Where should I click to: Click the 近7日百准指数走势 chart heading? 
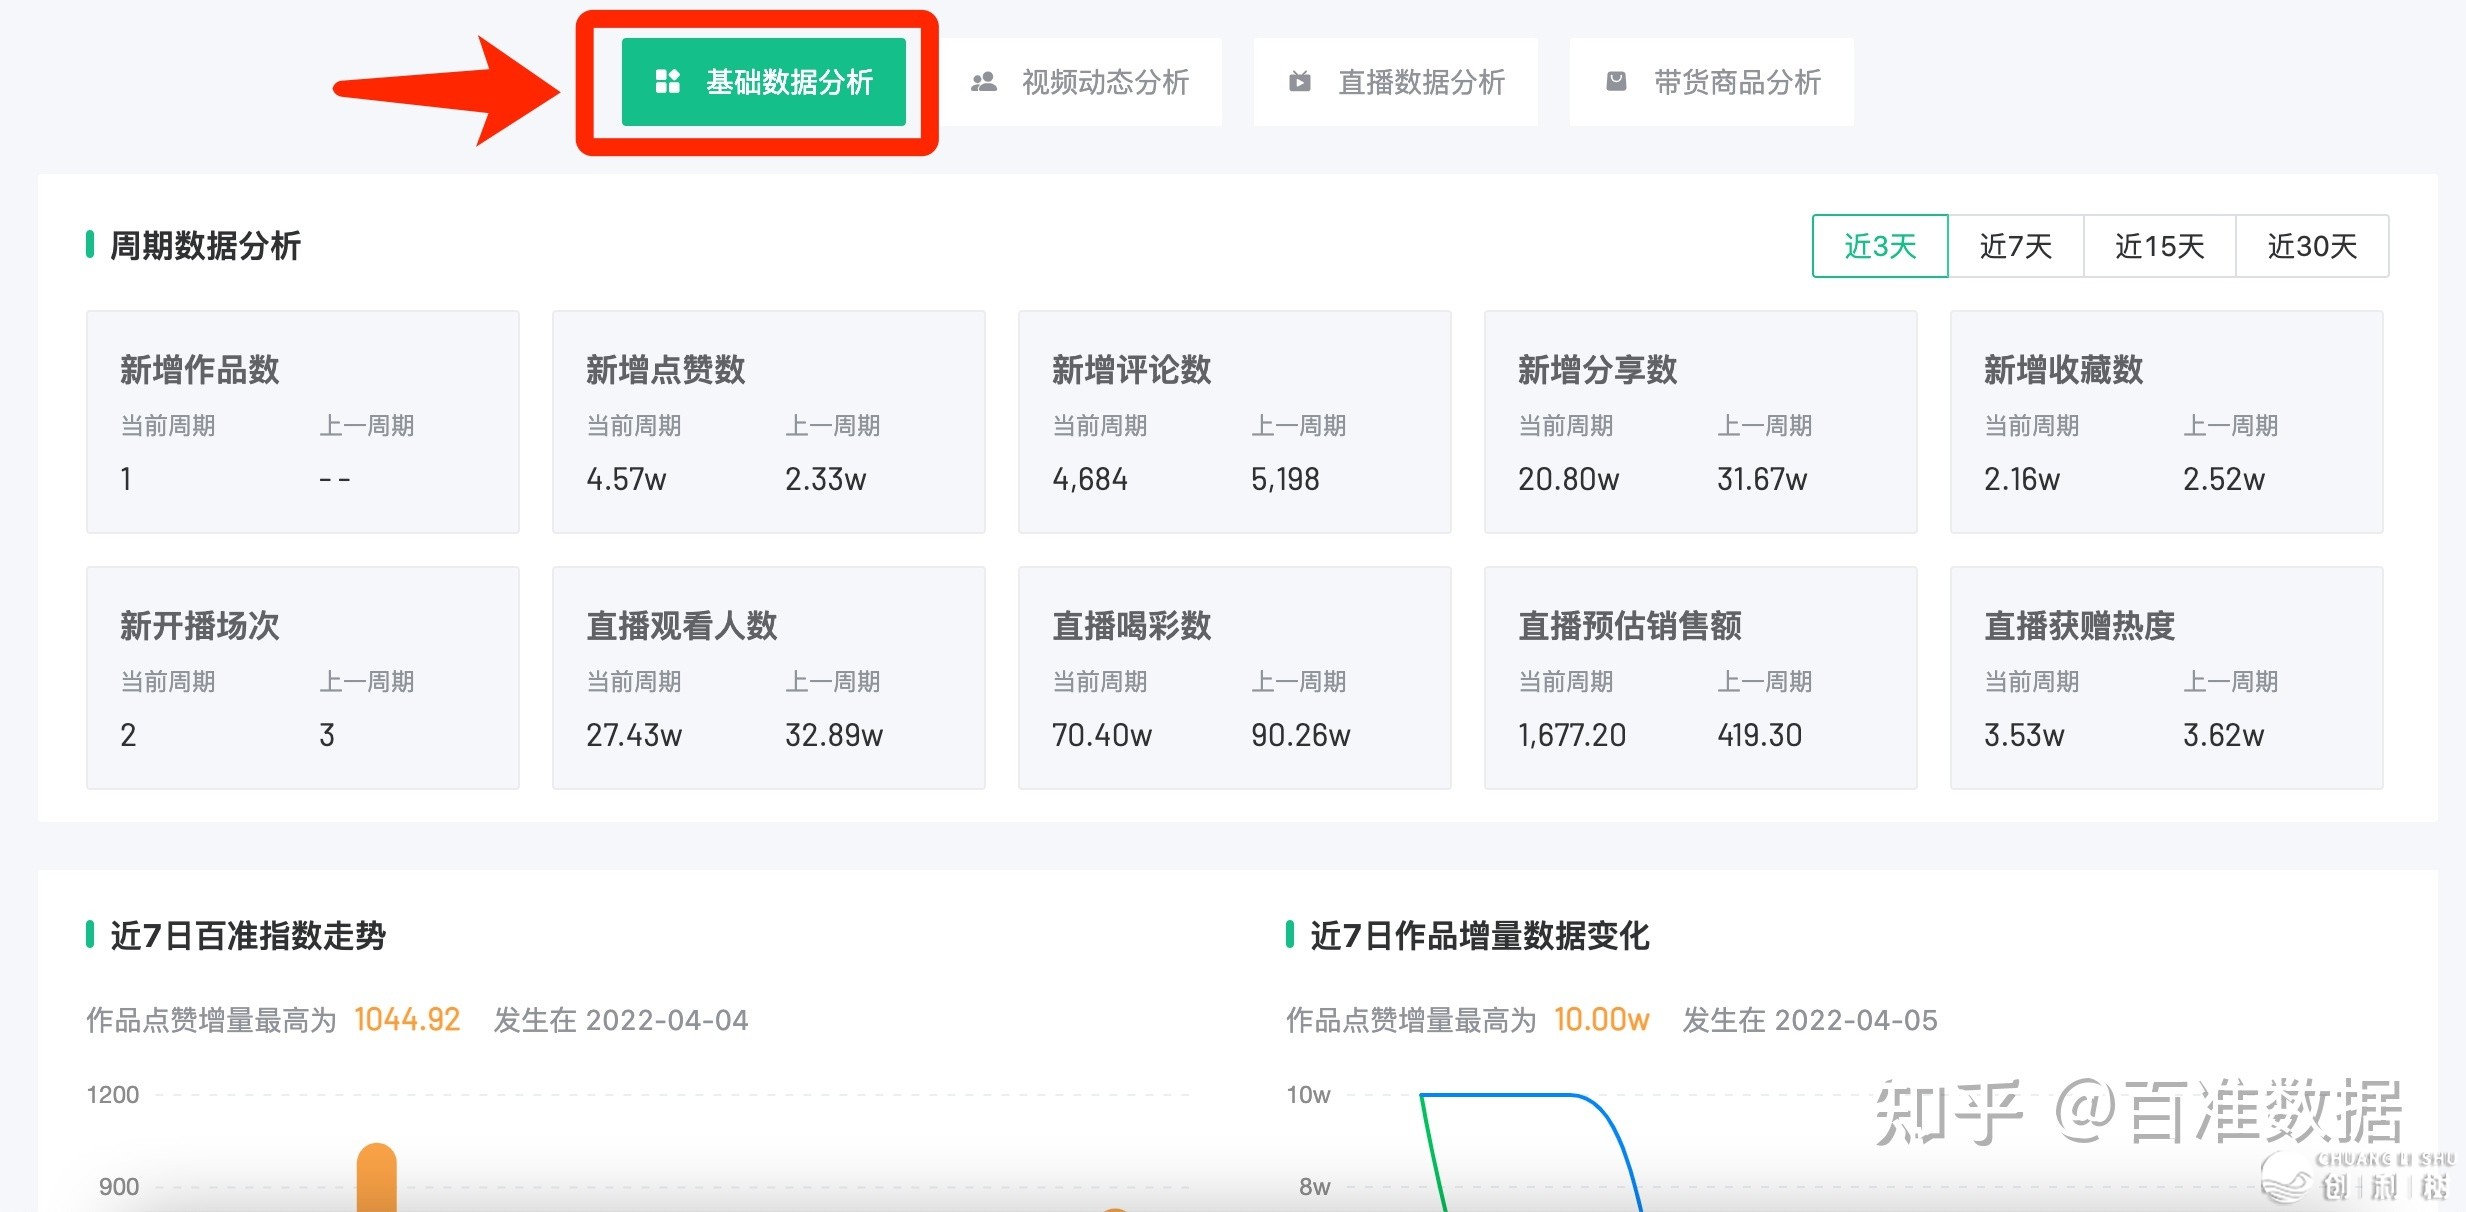coord(248,936)
